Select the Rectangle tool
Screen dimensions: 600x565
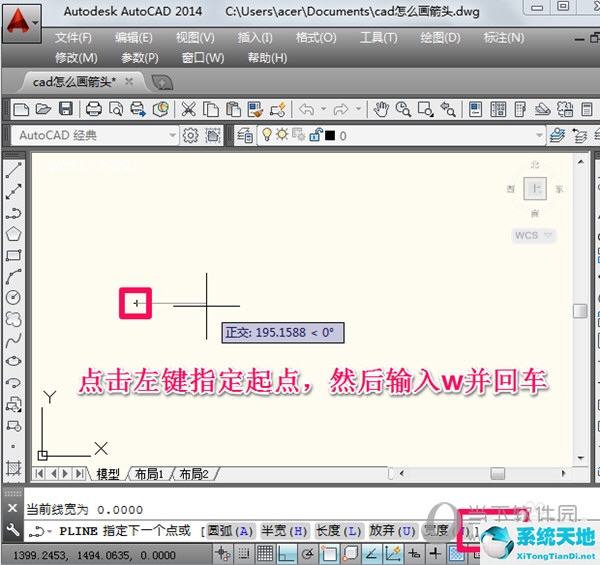(13, 255)
